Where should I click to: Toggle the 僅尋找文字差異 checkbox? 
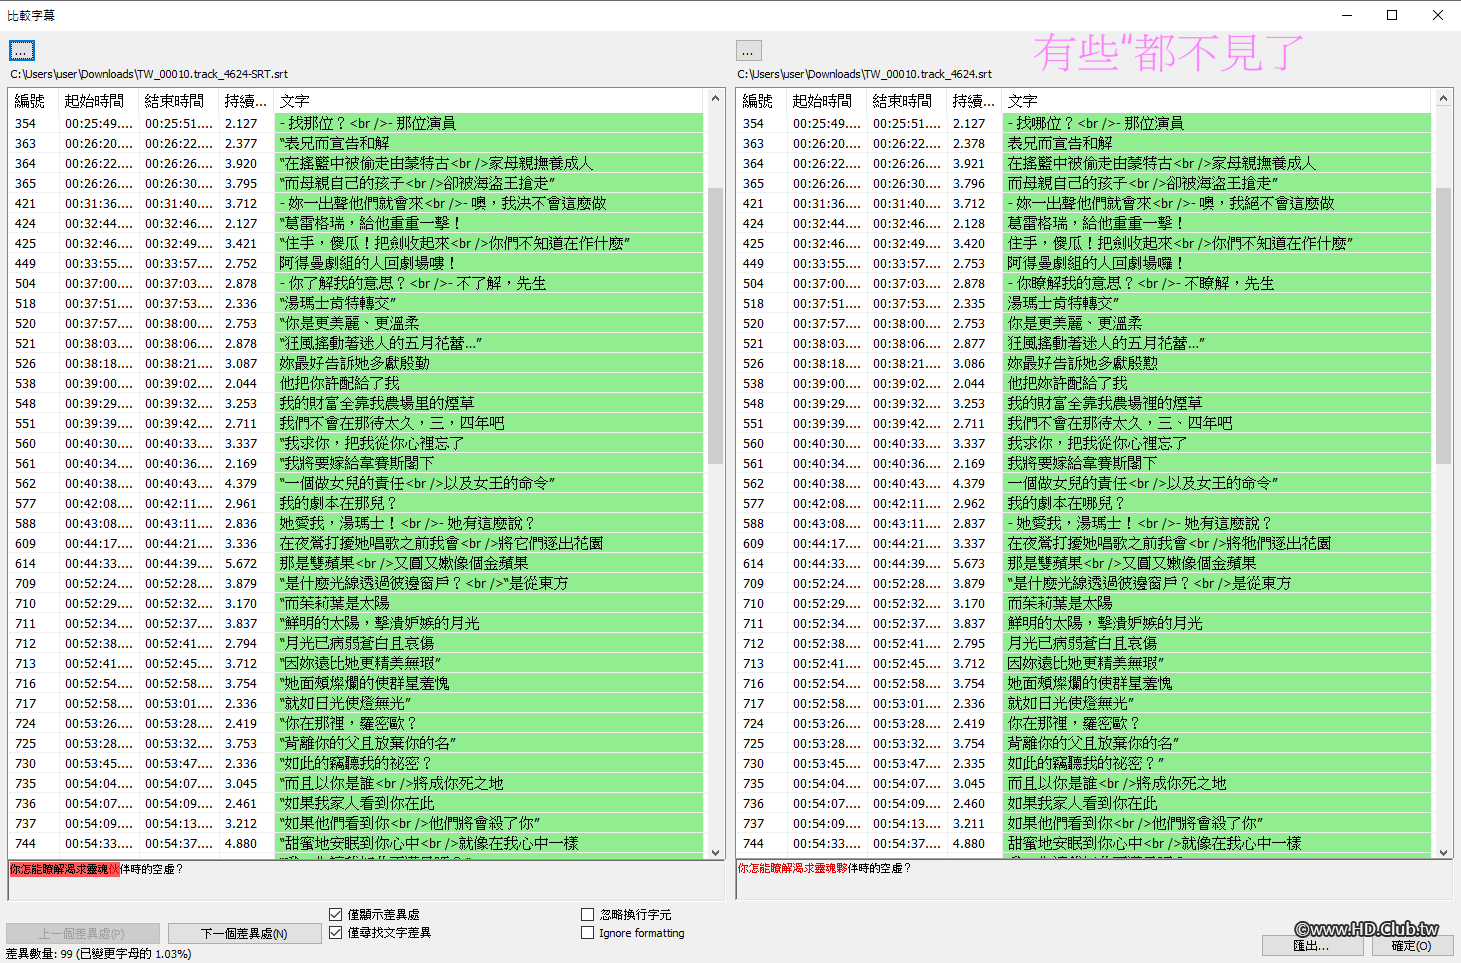click(x=336, y=932)
